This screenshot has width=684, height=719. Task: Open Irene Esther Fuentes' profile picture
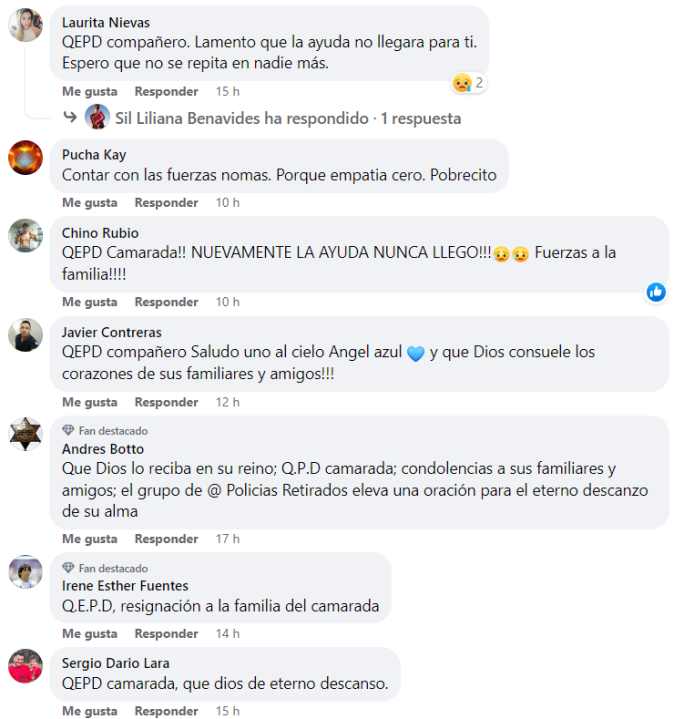26,572
